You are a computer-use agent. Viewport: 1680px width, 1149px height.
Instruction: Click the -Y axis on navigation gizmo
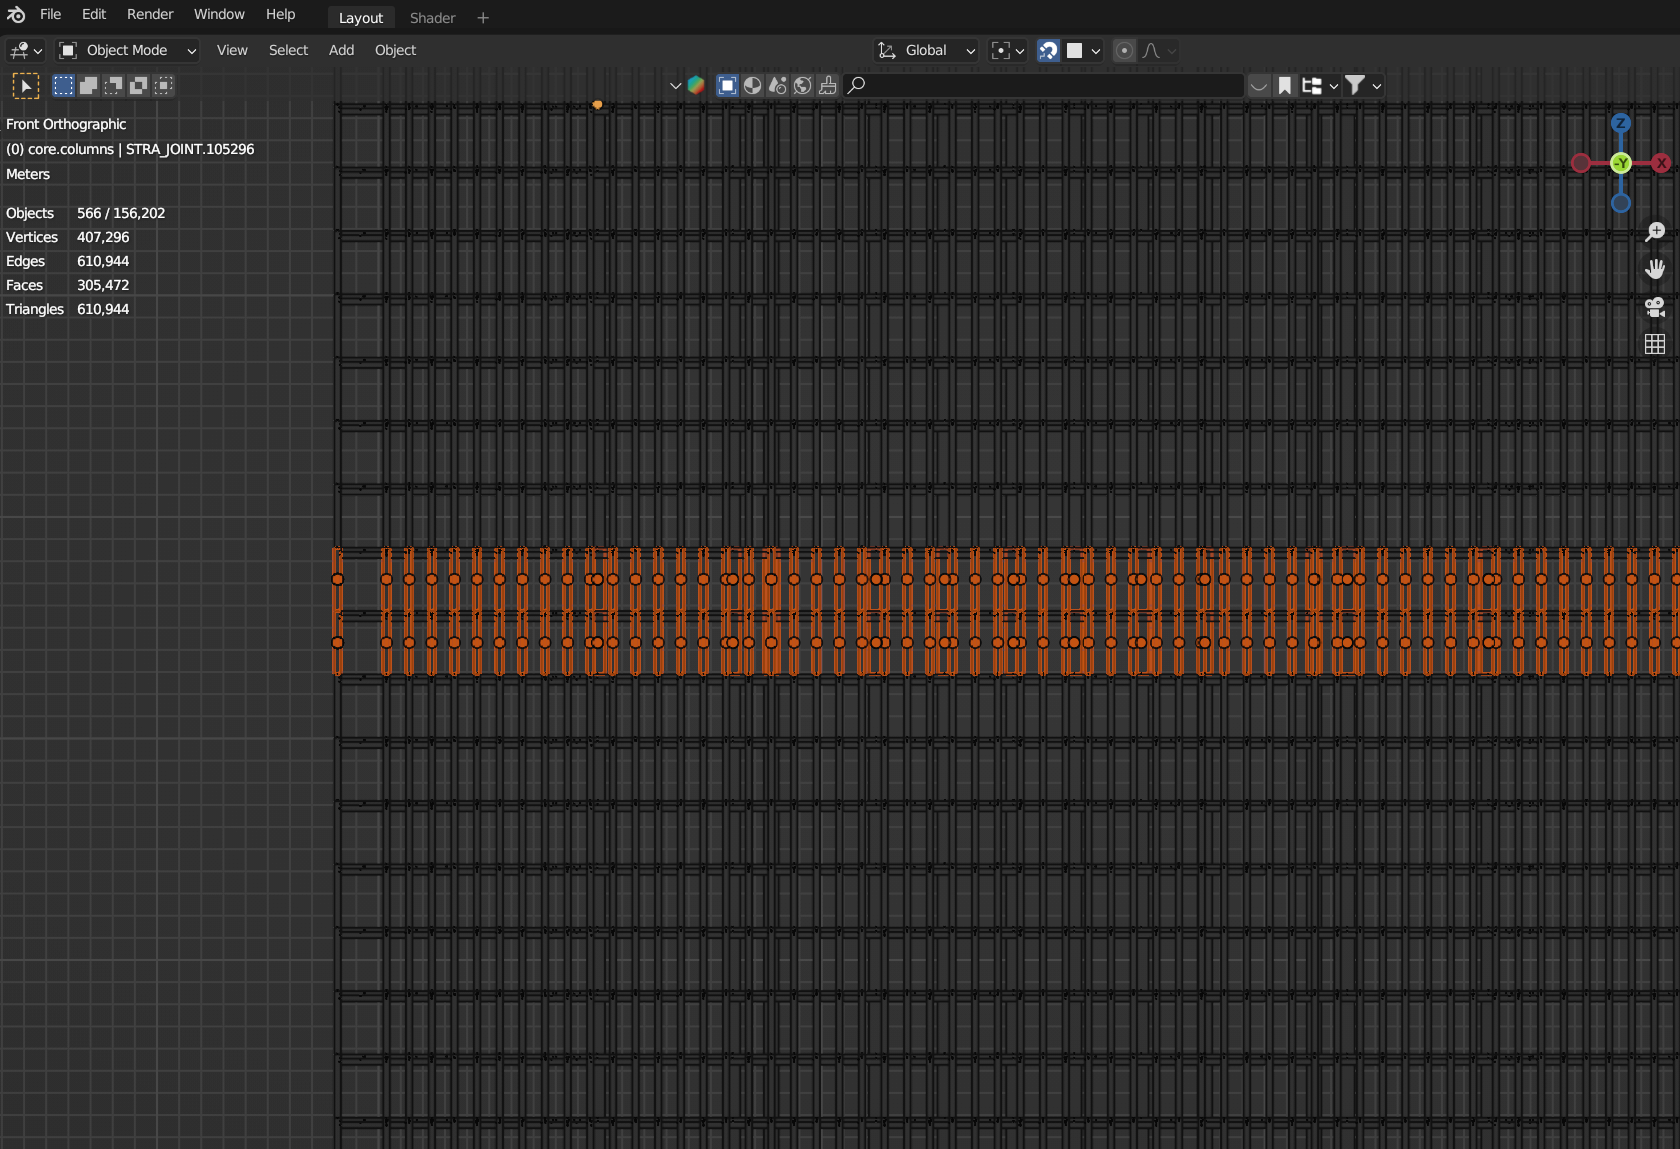point(1621,163)
